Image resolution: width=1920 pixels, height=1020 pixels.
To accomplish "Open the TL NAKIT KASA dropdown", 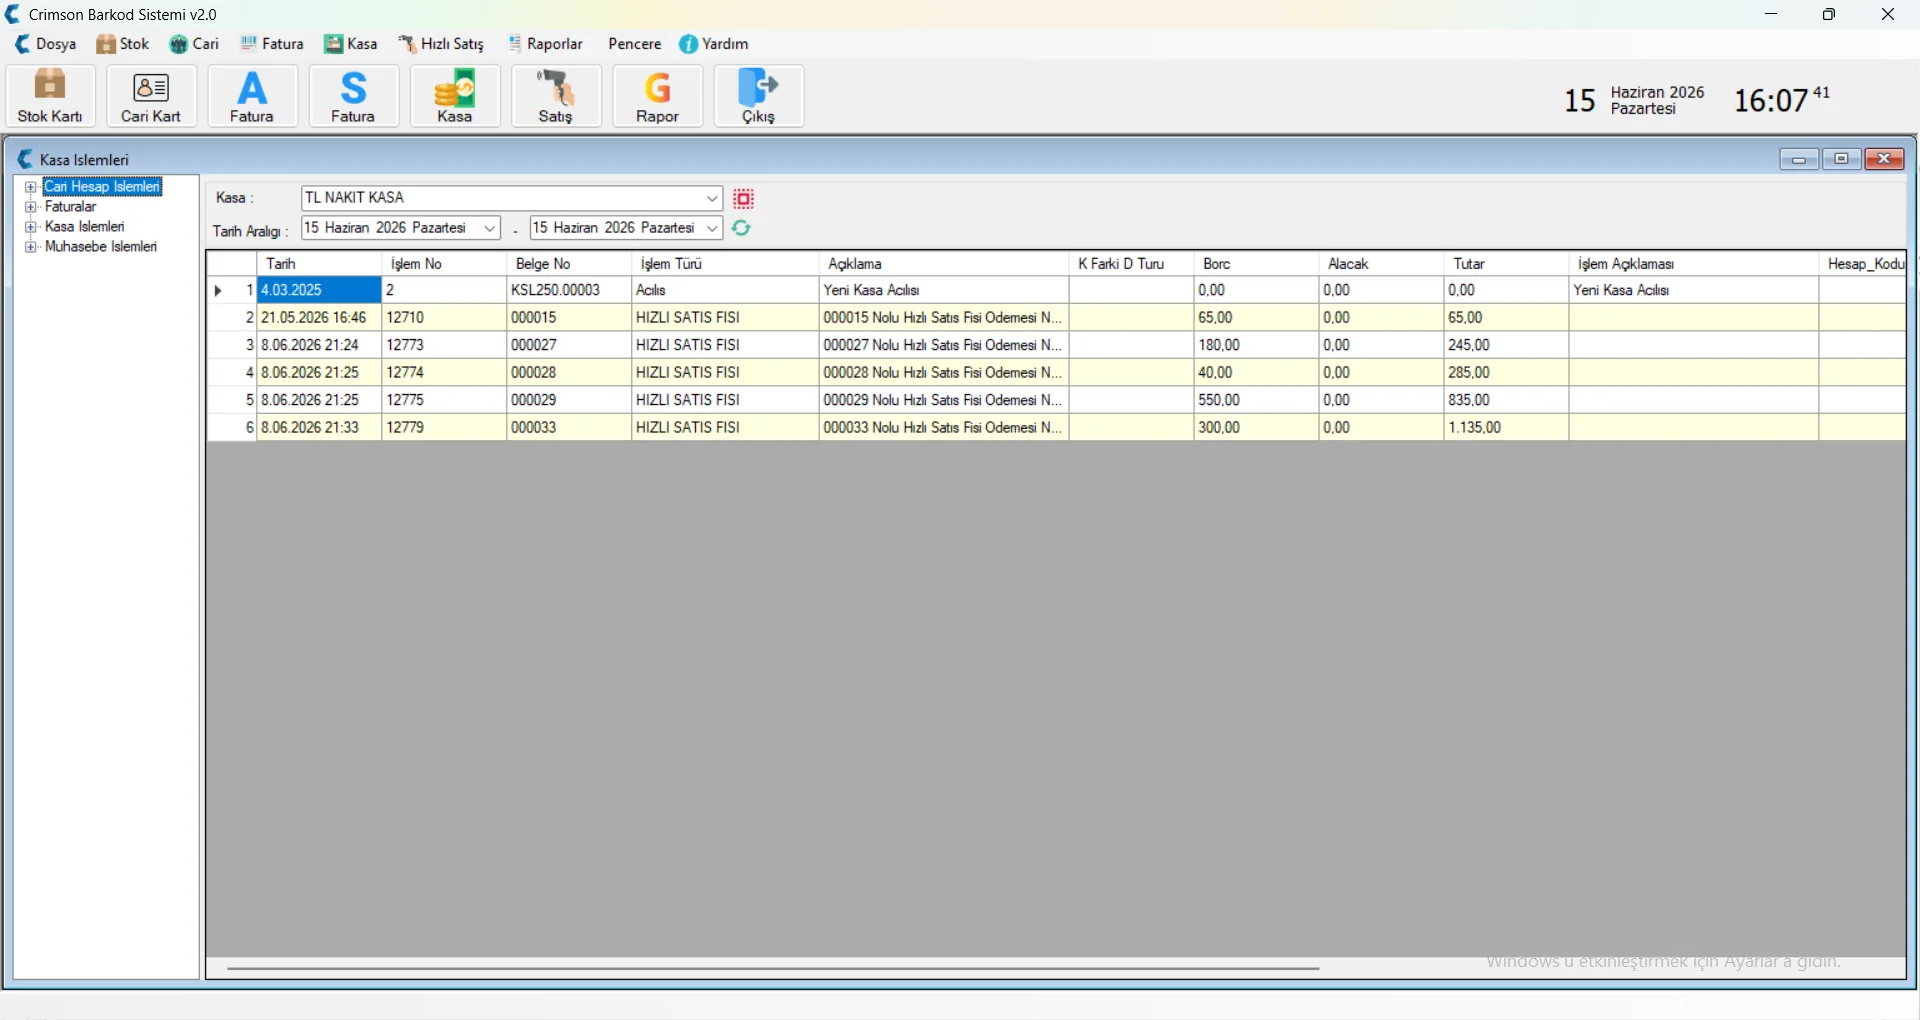I will (712, 198).
